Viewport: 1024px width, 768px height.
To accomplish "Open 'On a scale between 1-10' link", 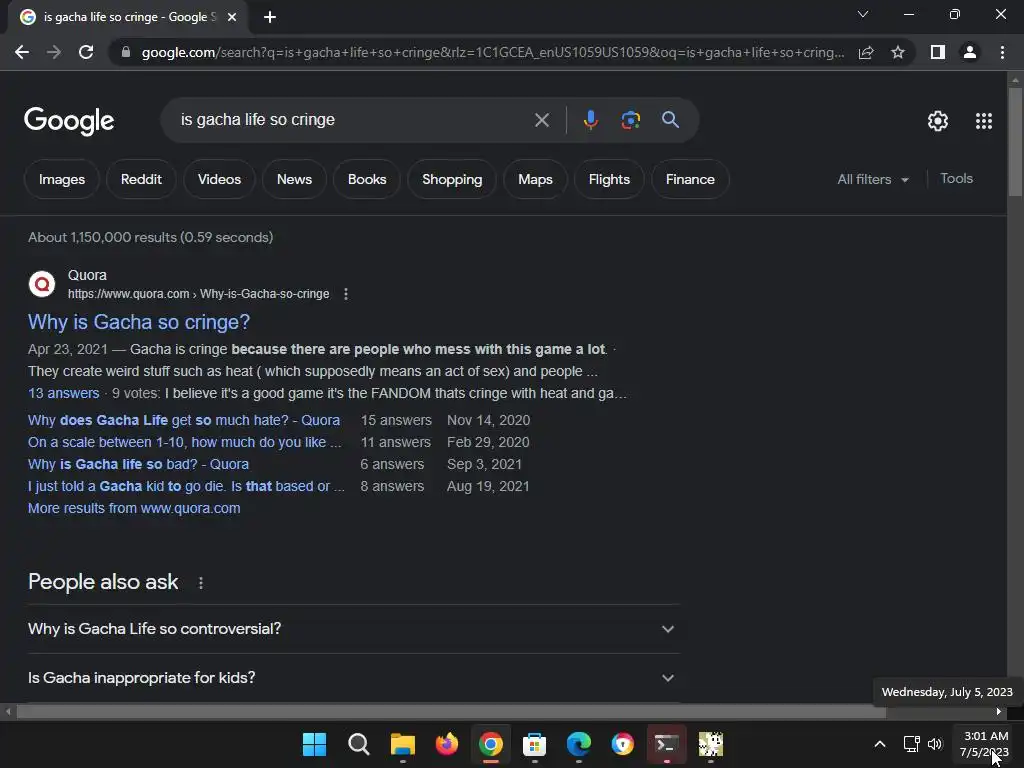I will coord(184,442).
